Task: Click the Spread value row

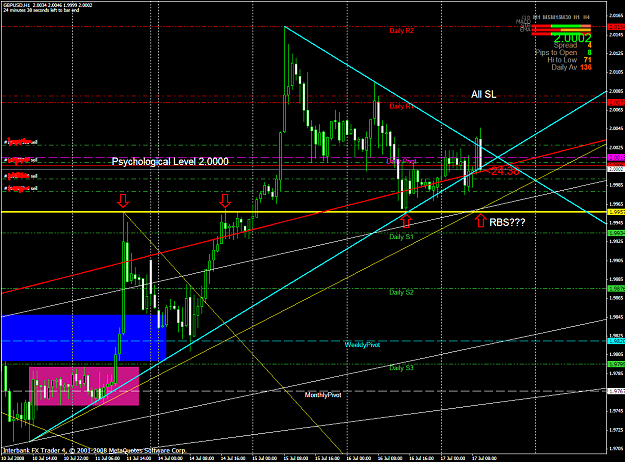Action: [572, 45]
